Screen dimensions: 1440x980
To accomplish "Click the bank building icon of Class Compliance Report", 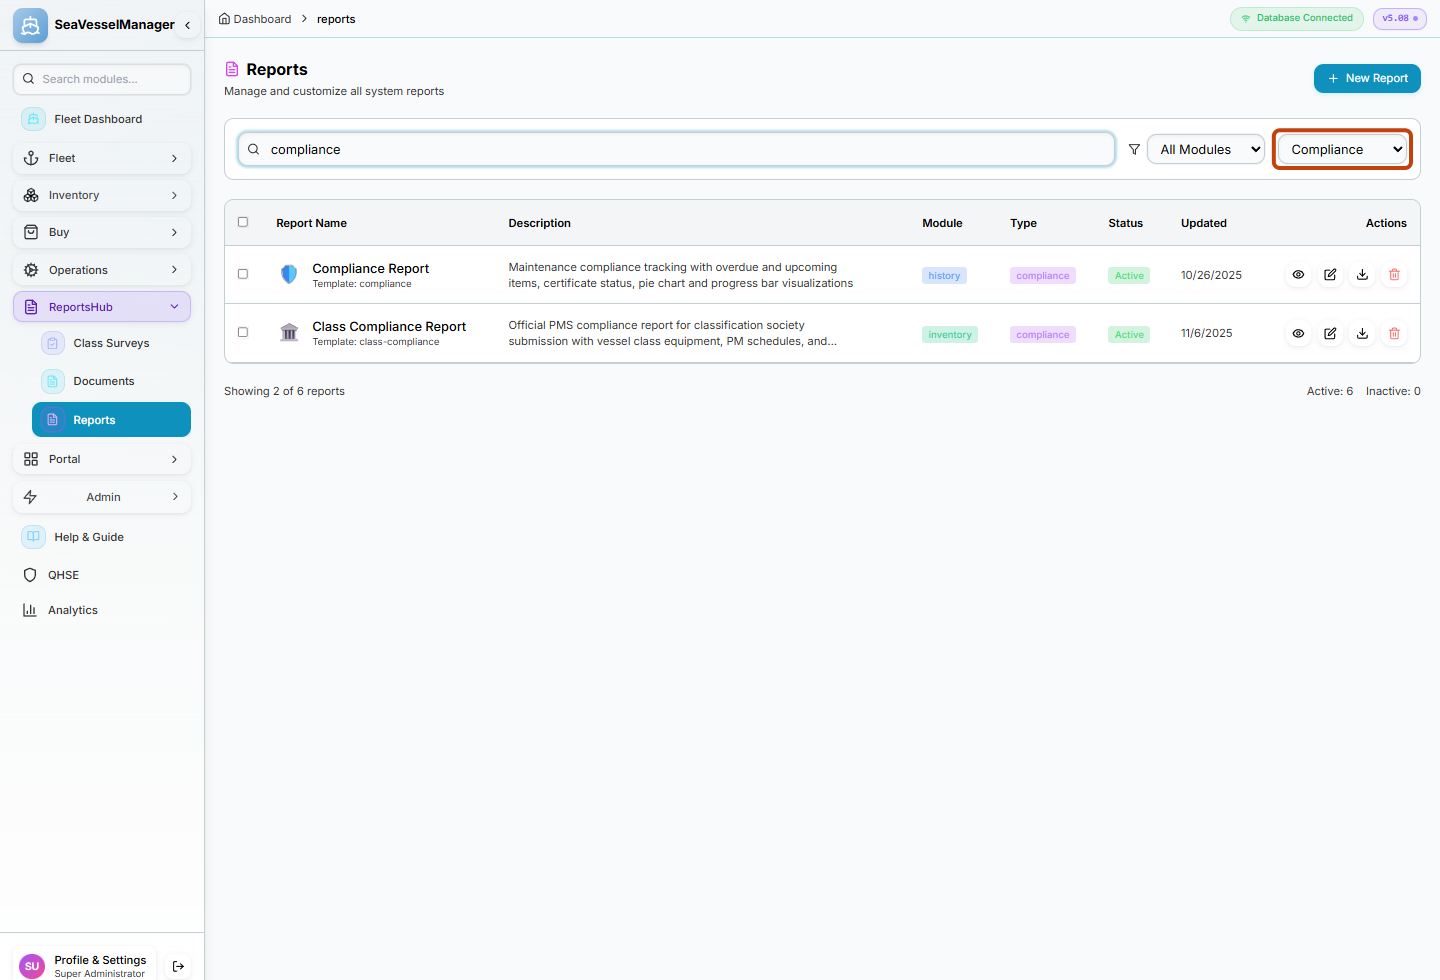I will tap(289, 332).
